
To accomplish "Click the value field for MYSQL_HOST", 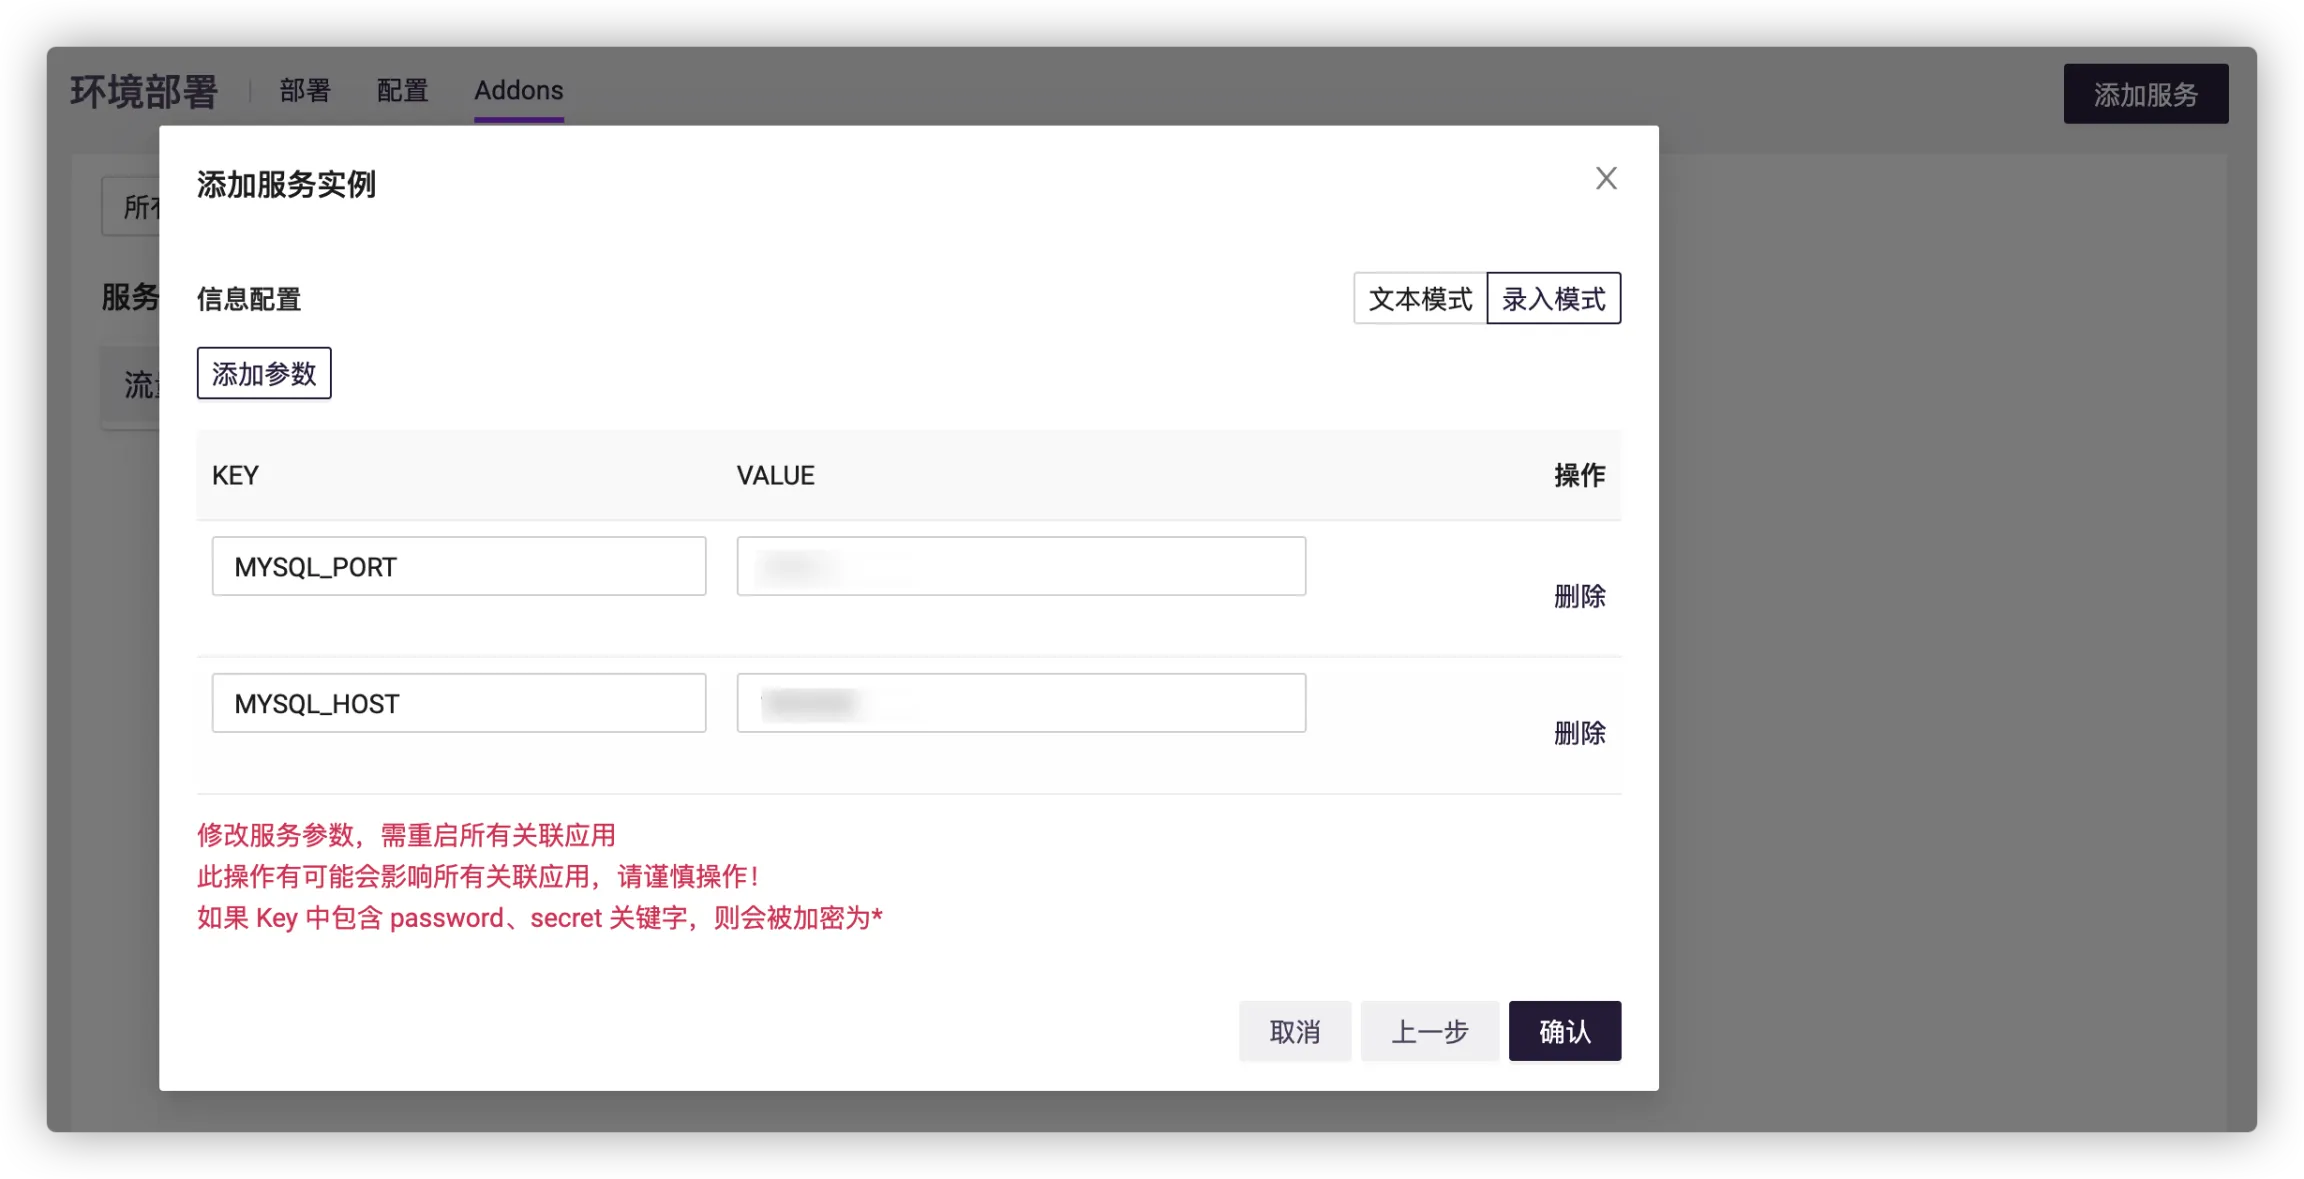I will point(1021,704).
